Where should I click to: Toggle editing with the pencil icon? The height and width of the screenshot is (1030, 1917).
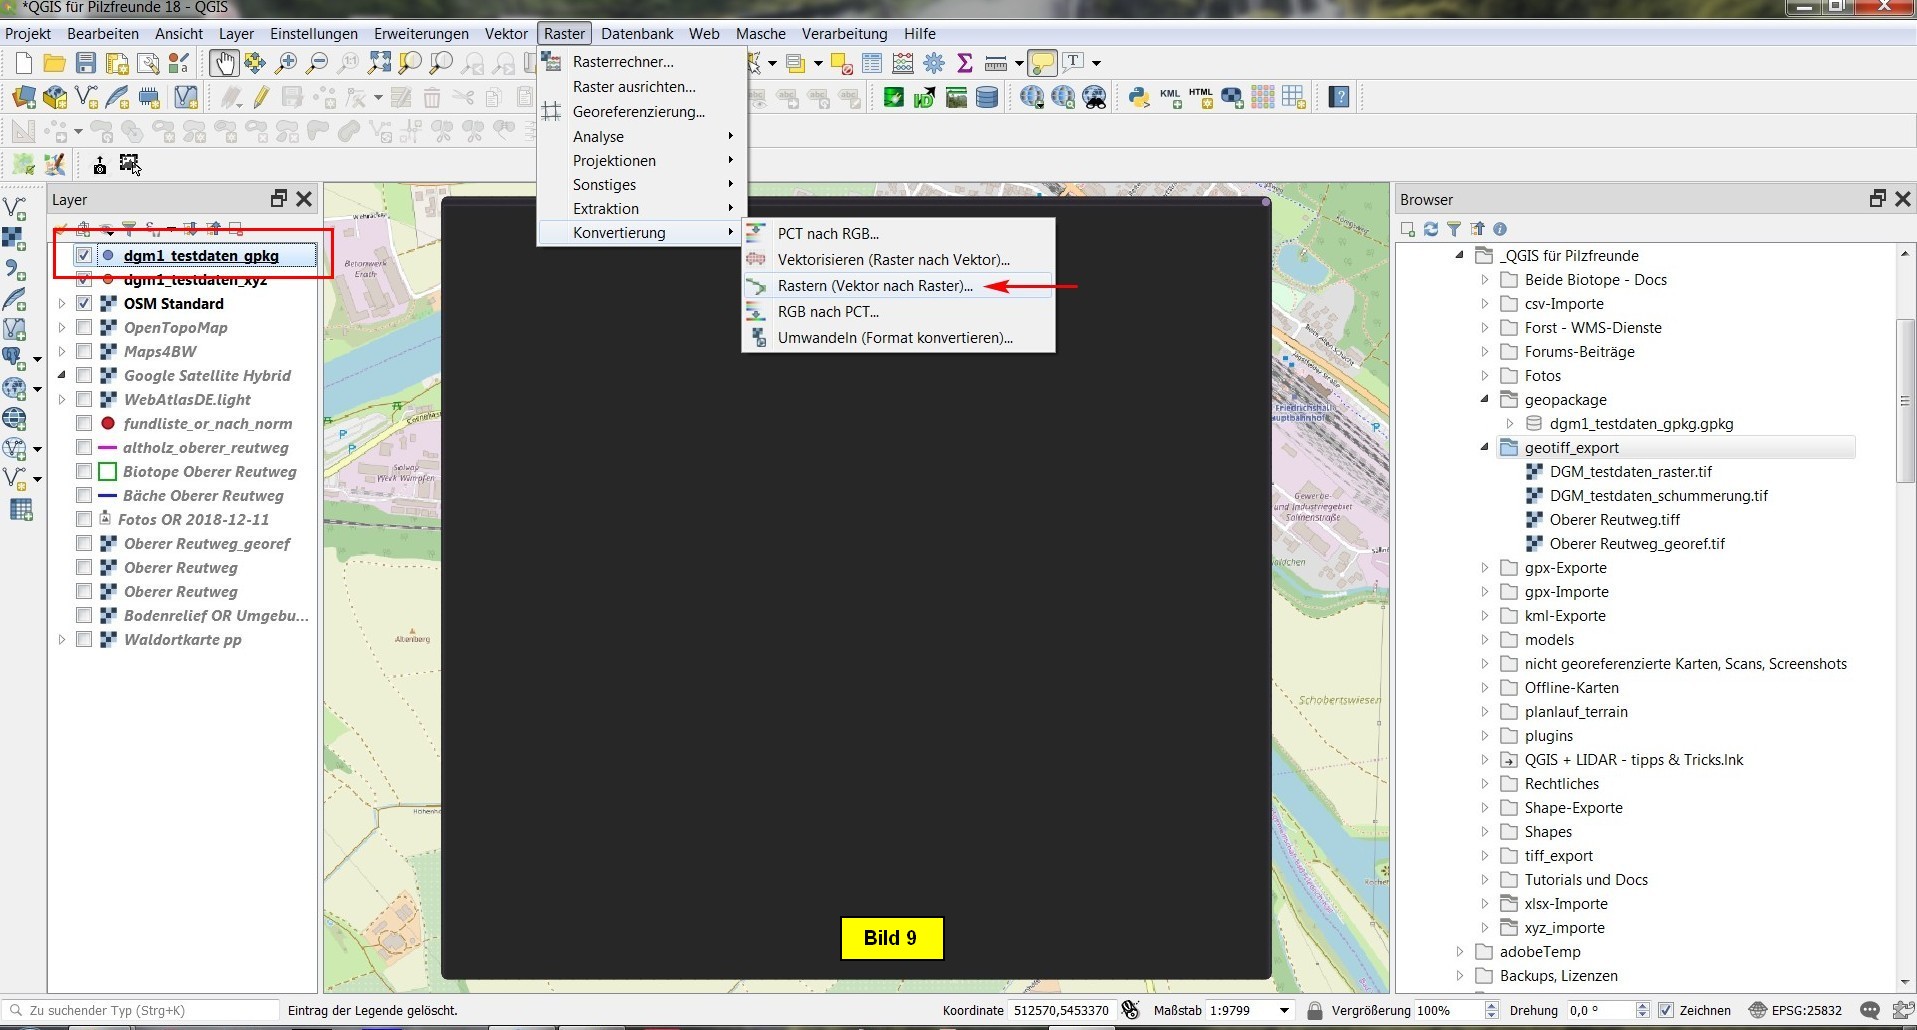pos(261,97)
